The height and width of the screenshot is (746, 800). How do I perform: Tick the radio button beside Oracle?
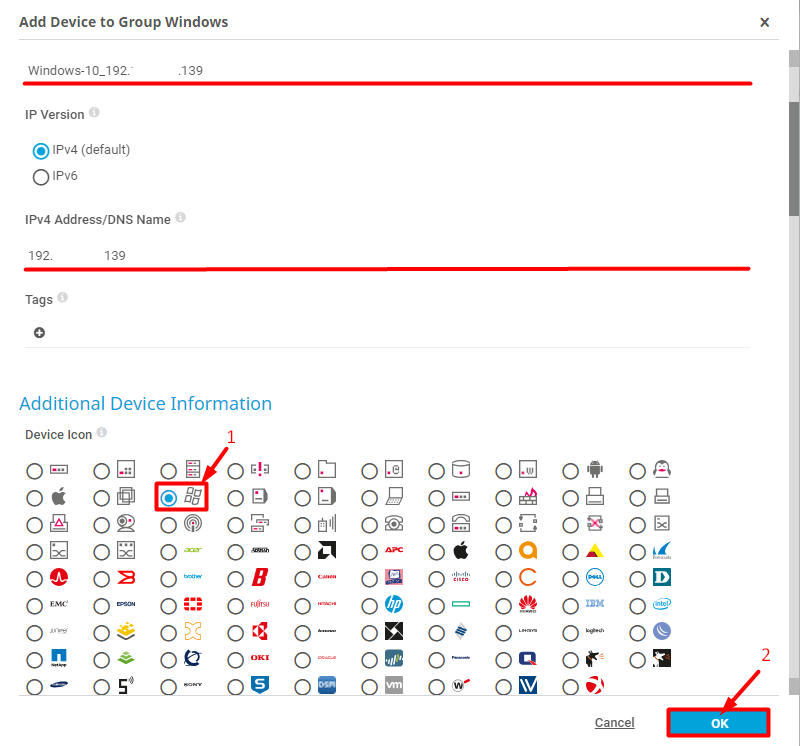pos(303,660)
